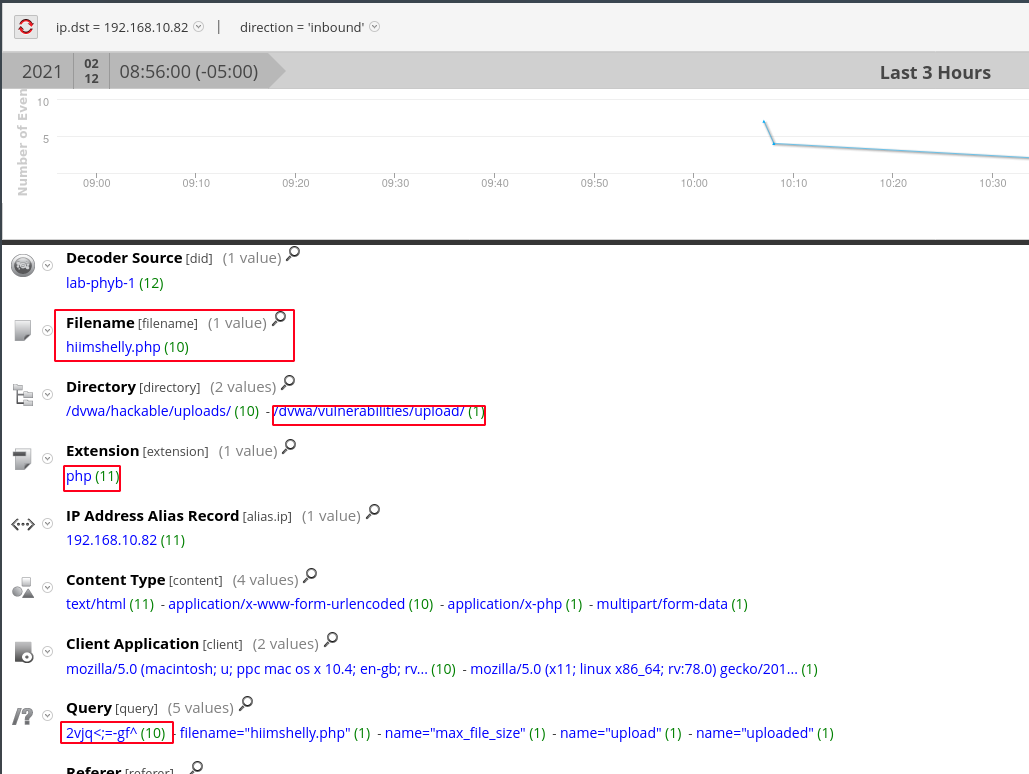Click the refresh query icon
The image size is (1029, 774).
[x=25, y=27]
